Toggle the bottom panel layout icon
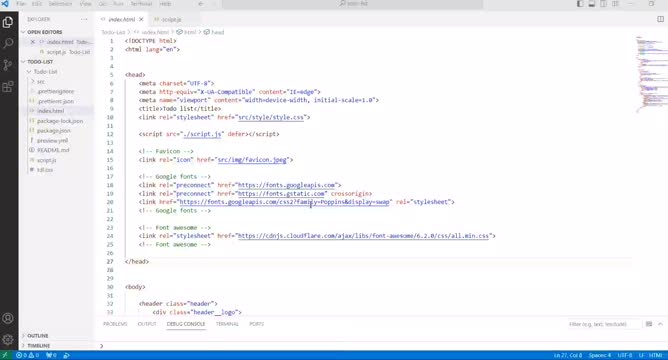Screen dimensions: 668x360 [592, 4]
